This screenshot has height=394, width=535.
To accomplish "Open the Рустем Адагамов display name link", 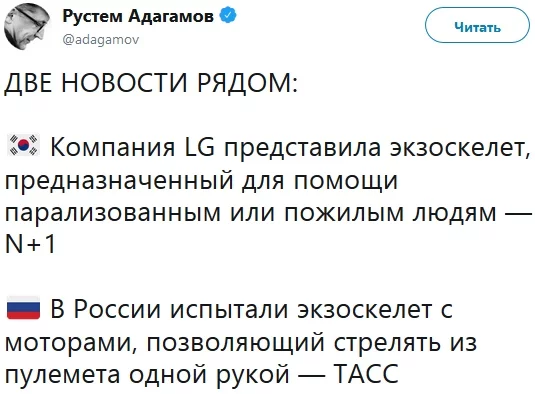I will click(138, 16).
